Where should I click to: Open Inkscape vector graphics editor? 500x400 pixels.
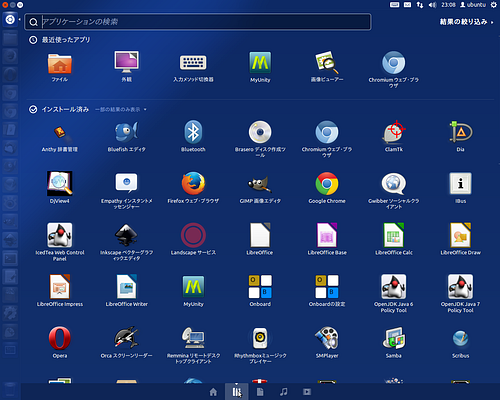(x=126, y=235)
